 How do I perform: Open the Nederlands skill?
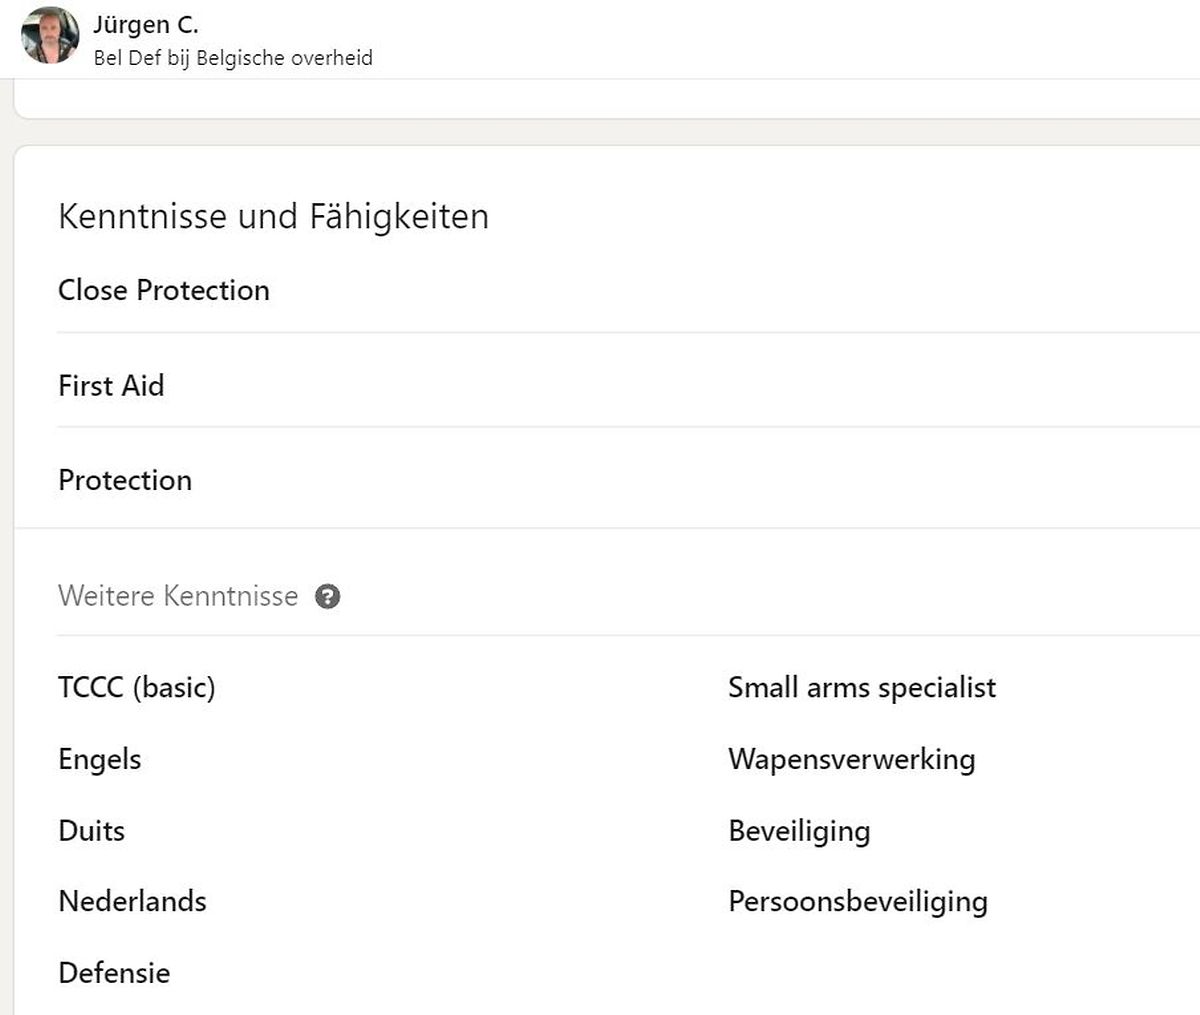click(133, 901)
